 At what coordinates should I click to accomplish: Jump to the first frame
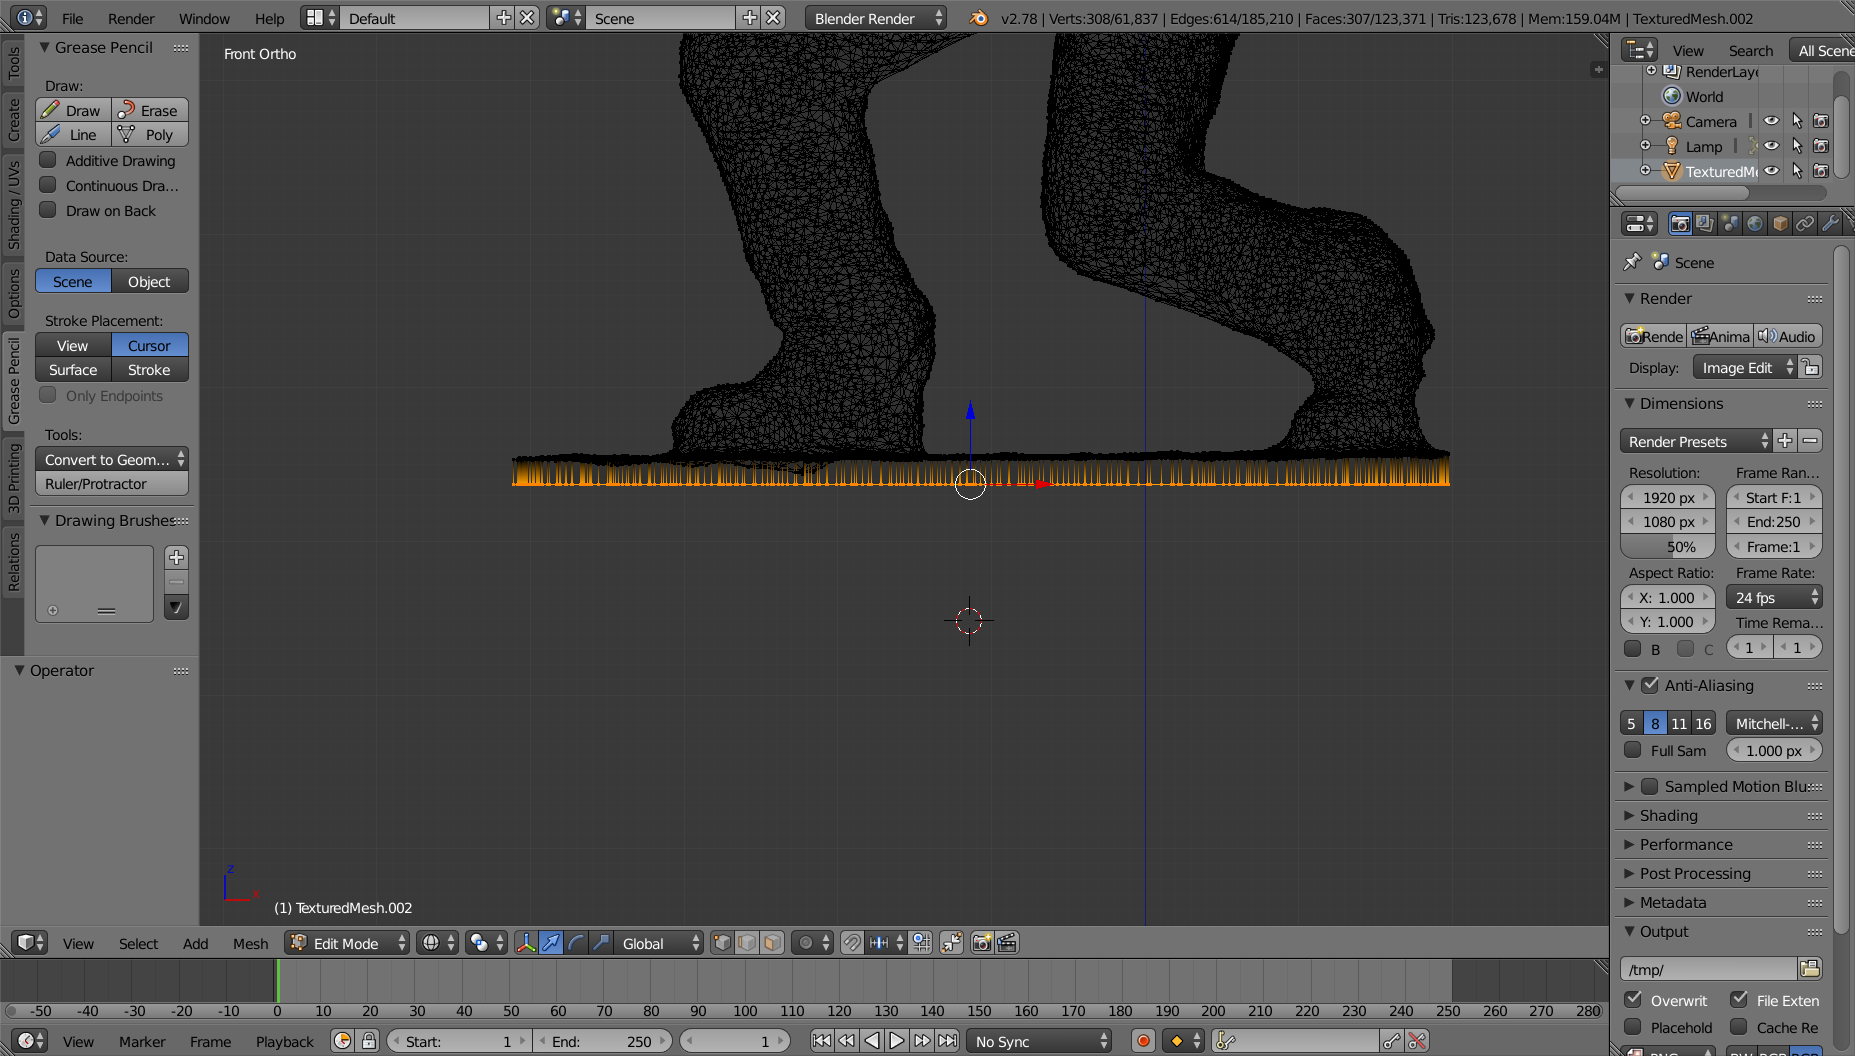coord(822,1041)
